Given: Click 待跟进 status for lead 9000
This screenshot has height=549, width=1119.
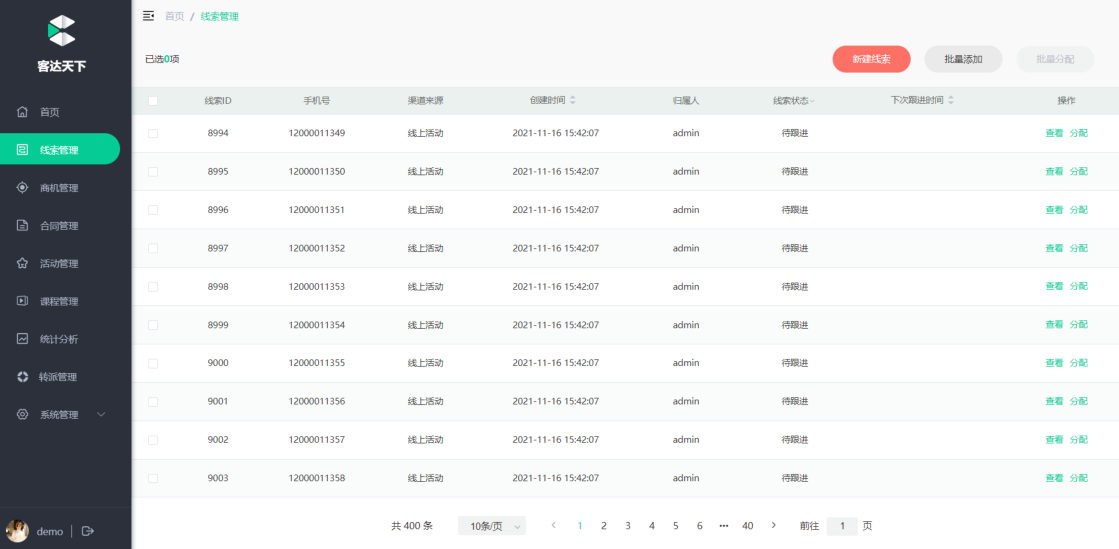Looking at the screenshot, I should [794, 363].
